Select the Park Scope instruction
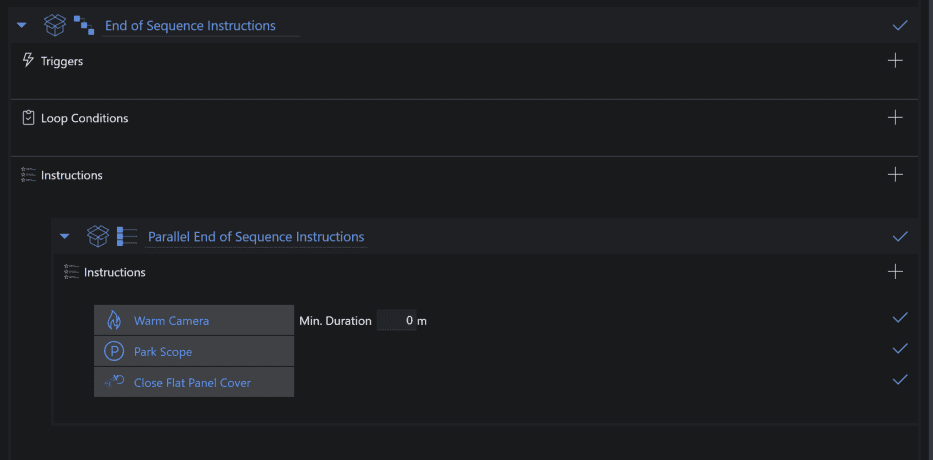This screenshot has height=460, width=933. (194, 351)
